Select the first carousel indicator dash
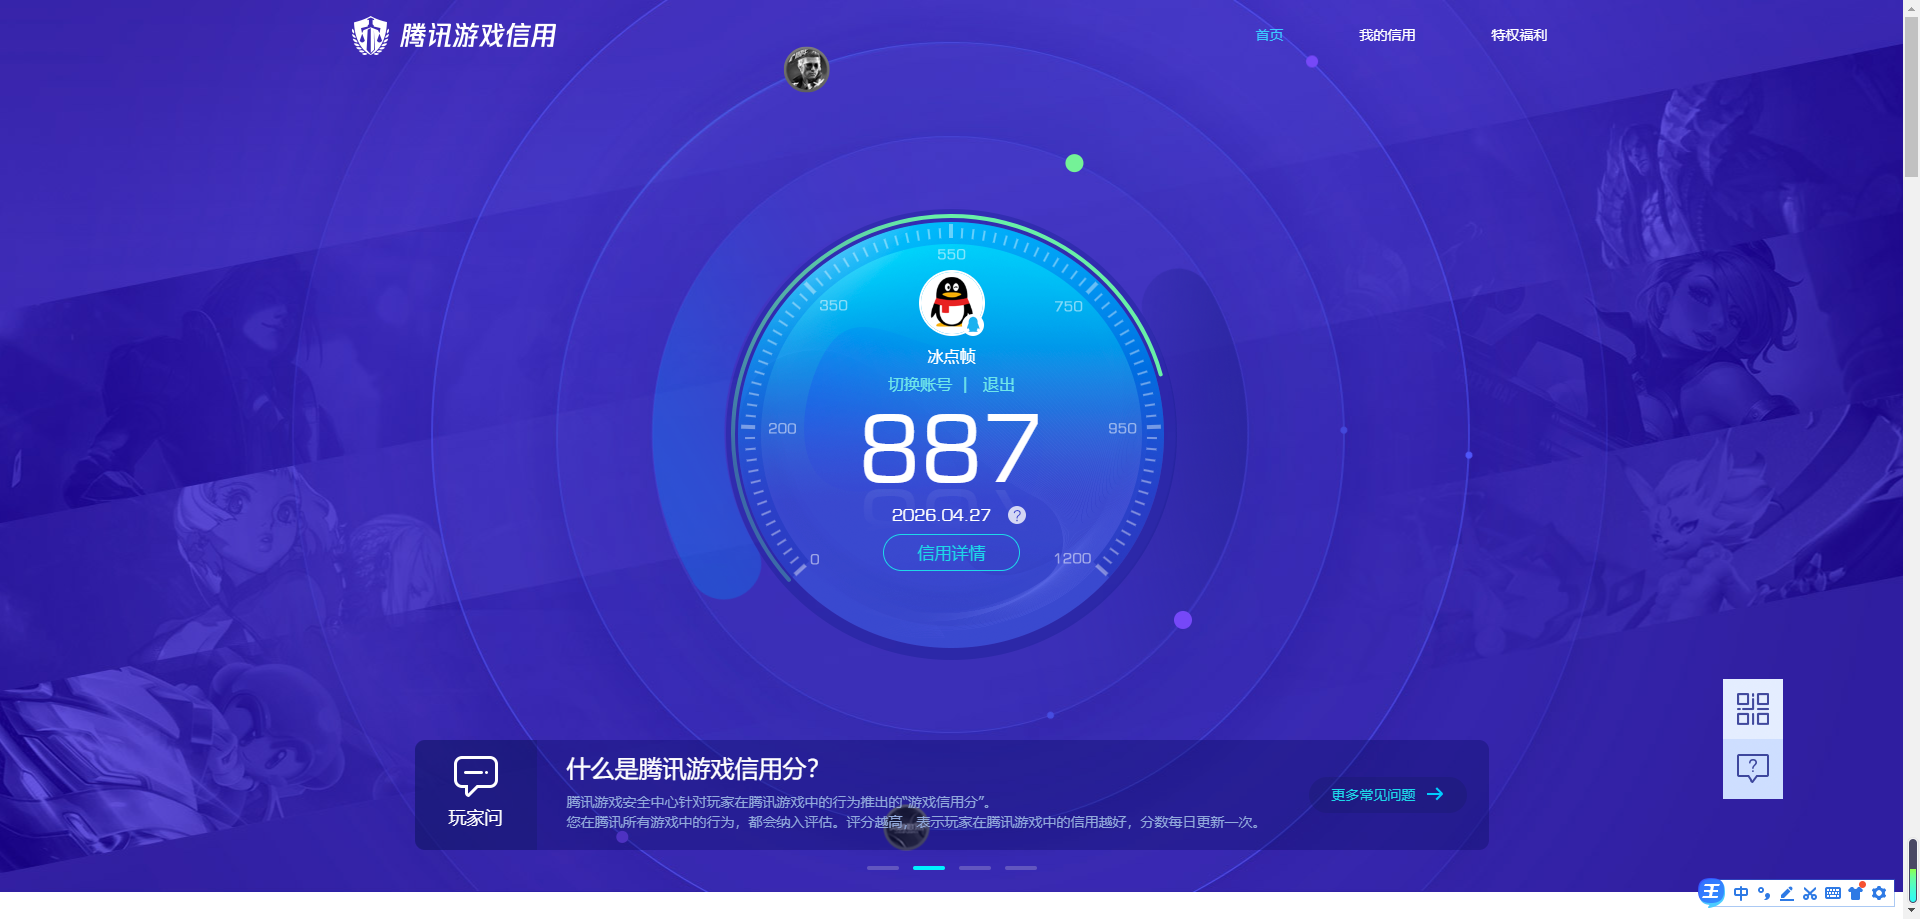 [x=883, y=868]
